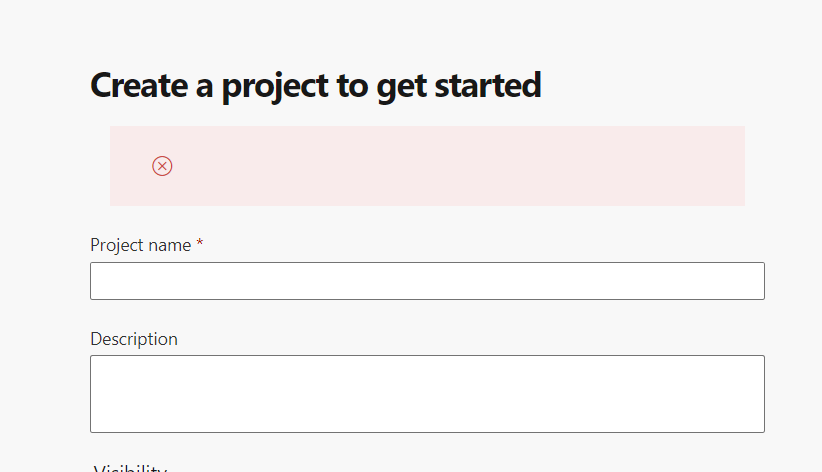Click the red required asterisk
The width and height of the screenshot is (822, 472).
pyautogui.click(x=200, y=245)
